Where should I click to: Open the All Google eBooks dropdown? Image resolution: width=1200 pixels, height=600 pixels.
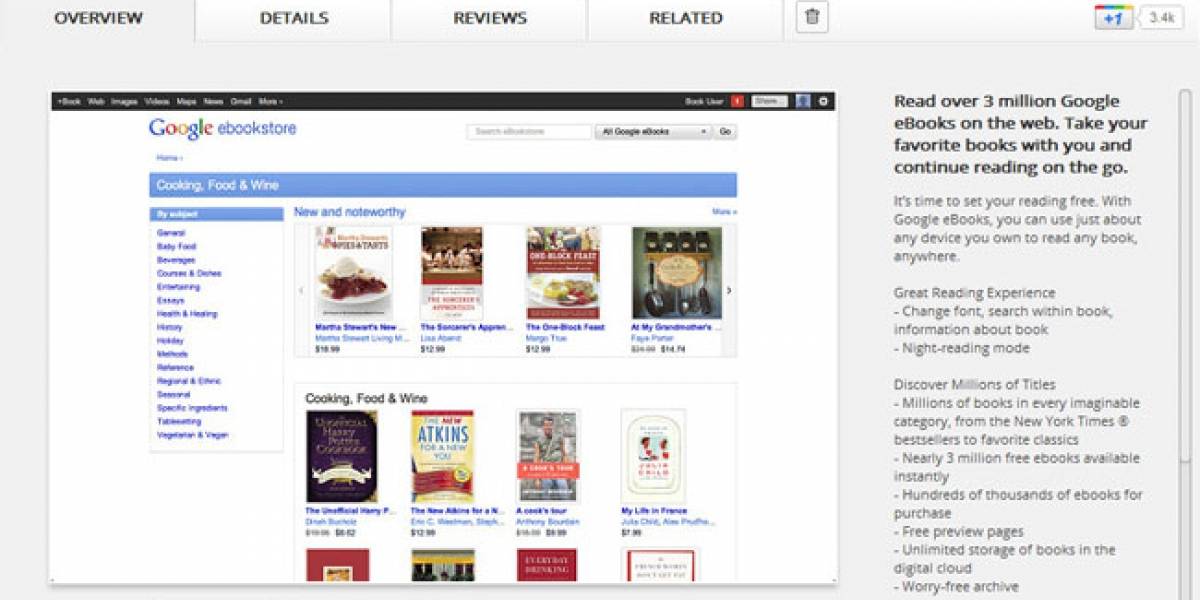point(653,131)
